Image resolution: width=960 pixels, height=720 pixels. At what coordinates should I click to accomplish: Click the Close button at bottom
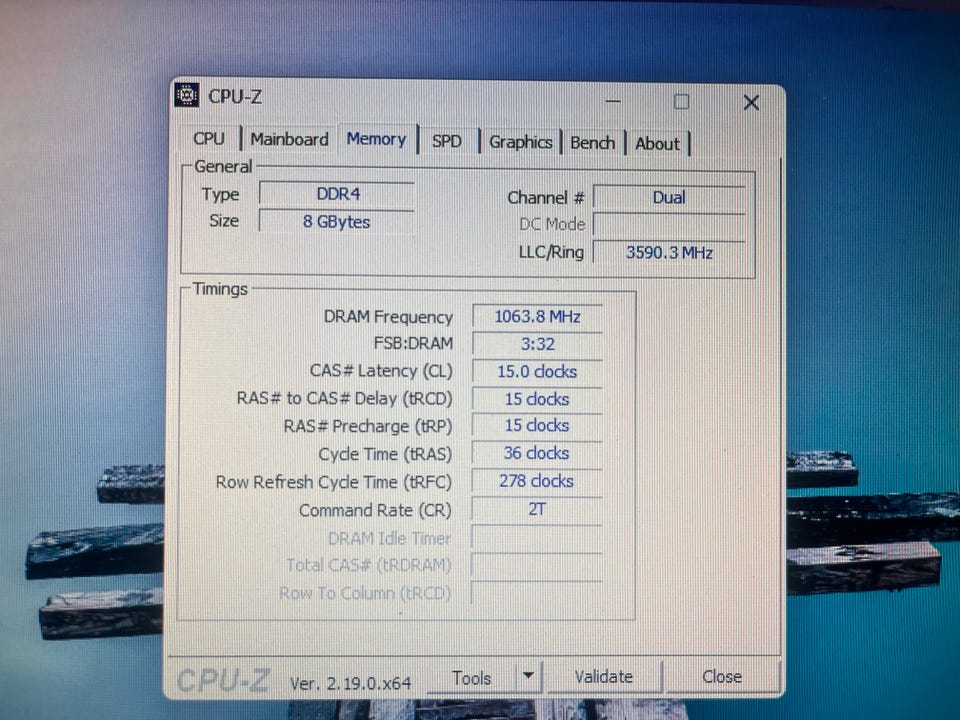pos(722,677)
